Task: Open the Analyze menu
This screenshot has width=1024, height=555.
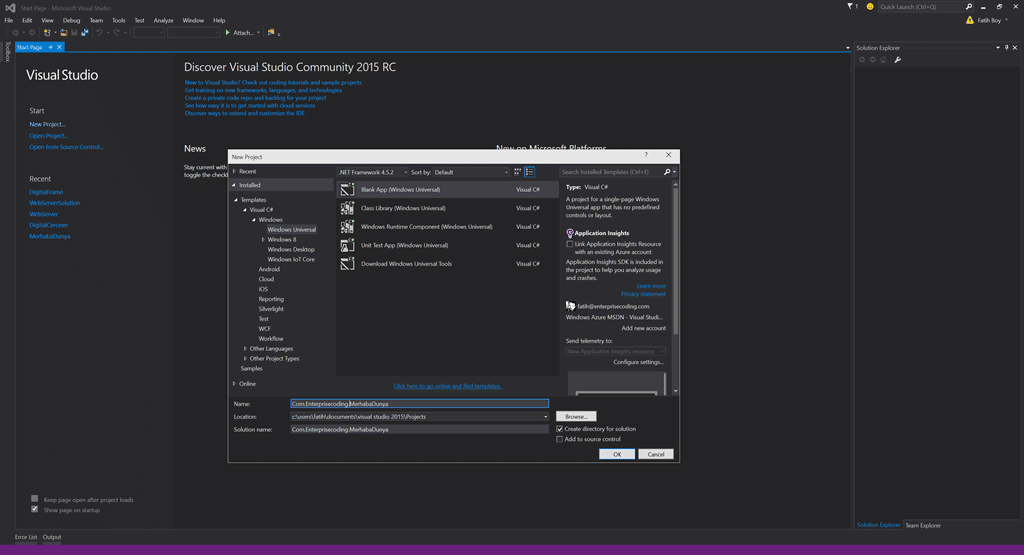Action: [163, 20]
